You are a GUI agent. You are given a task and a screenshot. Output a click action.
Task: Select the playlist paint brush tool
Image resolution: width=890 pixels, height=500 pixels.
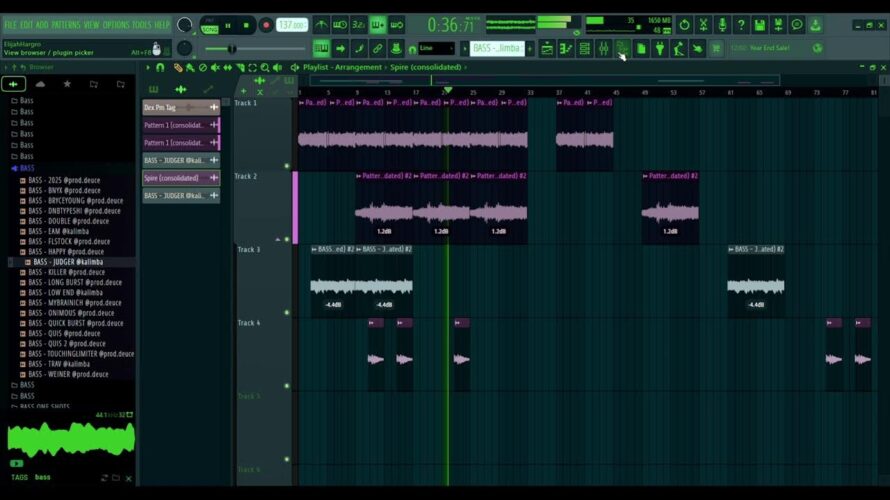[190, 68]
